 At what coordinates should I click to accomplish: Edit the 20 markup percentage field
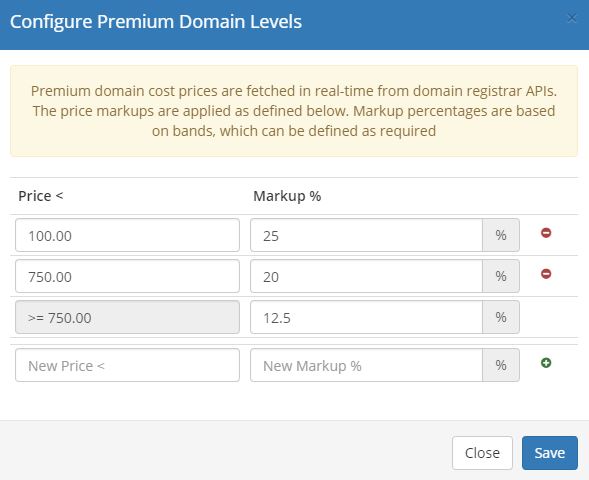[366, 276]
